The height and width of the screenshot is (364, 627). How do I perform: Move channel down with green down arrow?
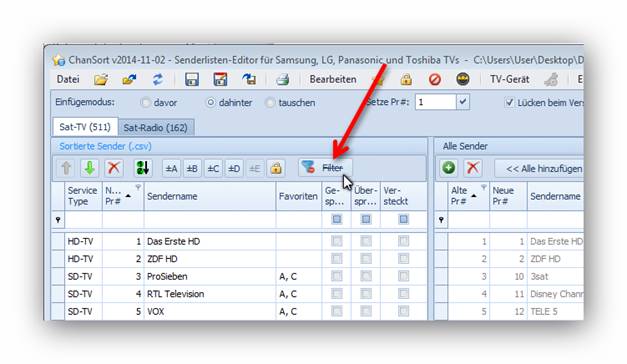click(90, 168)
